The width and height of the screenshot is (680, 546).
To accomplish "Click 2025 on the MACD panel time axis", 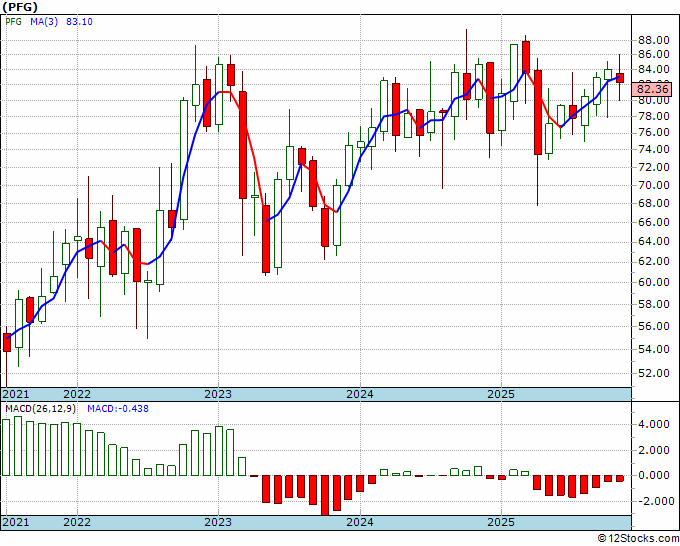I will pos(501,522).
